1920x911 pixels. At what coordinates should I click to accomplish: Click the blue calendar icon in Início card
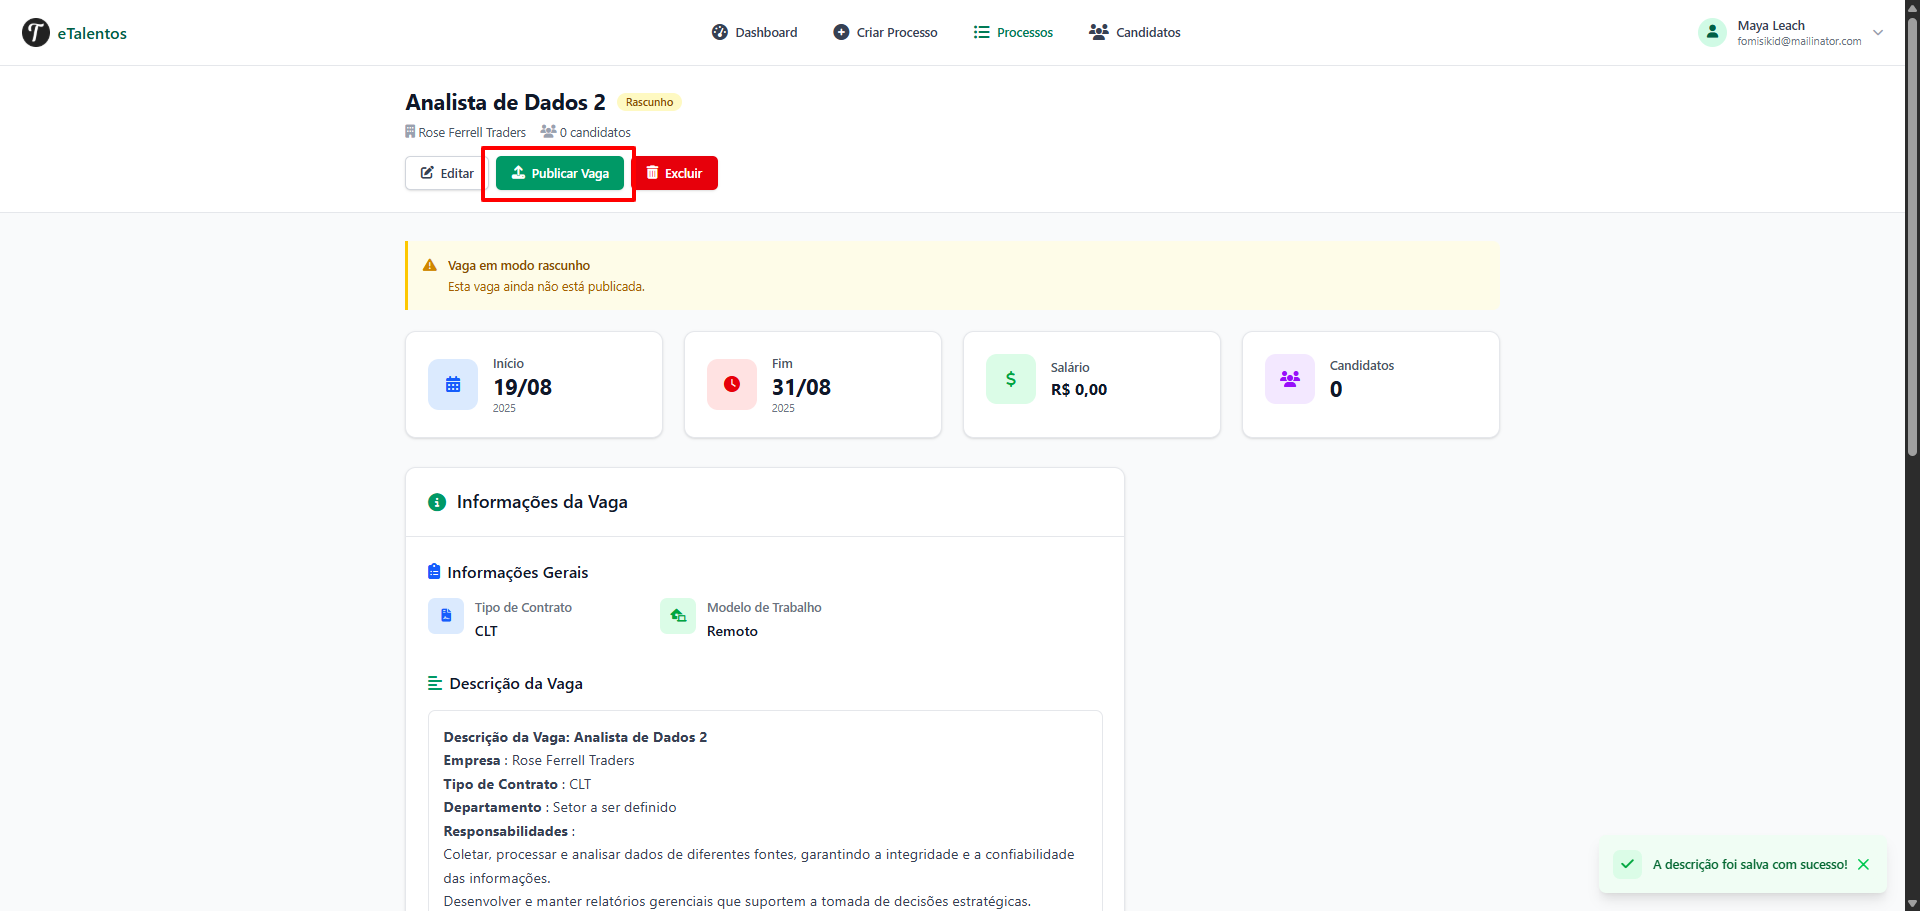pos(453,384)
